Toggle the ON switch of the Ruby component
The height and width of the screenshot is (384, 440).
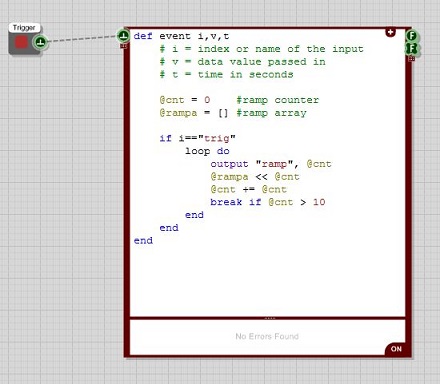pos(396,349)
